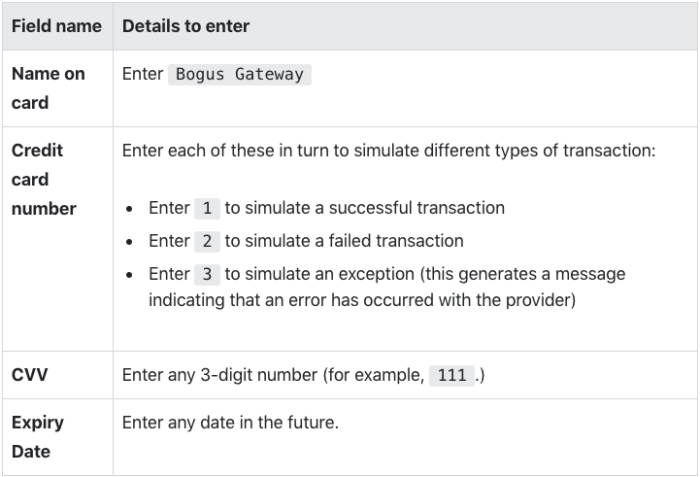This screenshot has height=477, width=700.
Task: Click the code value "3"
Action: point(207,274)
